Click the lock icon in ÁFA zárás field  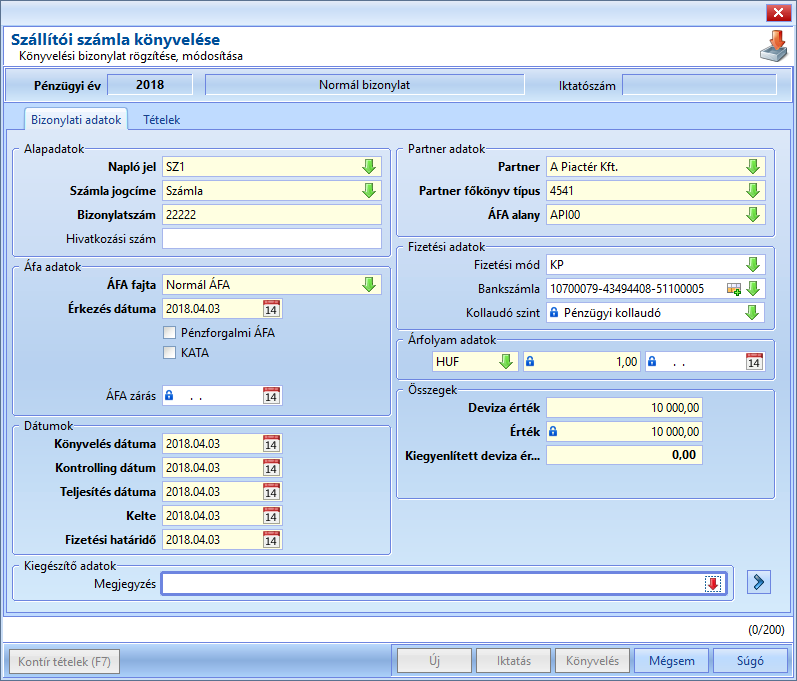(169, 395)
